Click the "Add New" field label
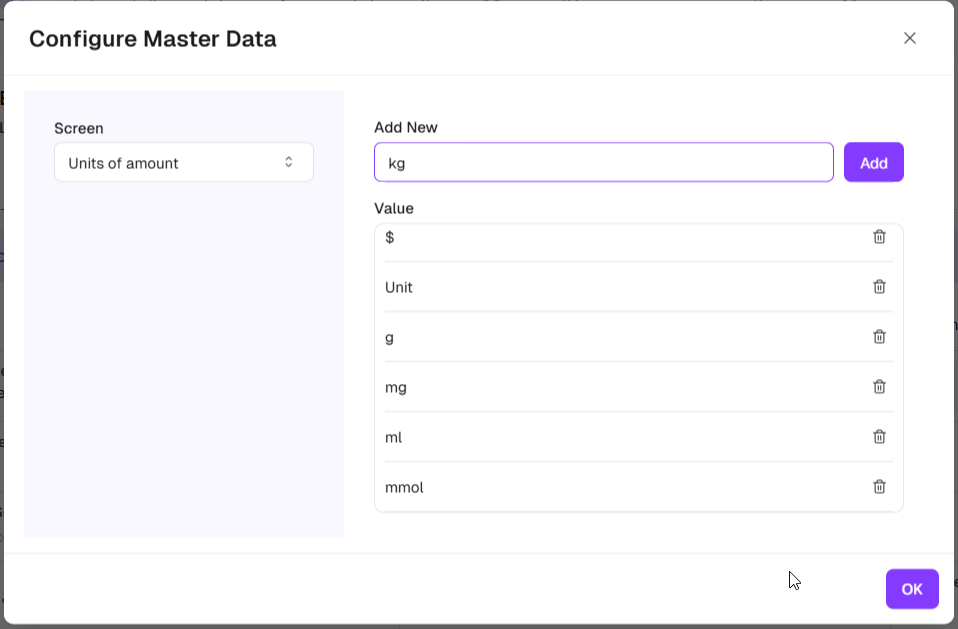This screenshot has width=958, height=629. coord(406,127)
